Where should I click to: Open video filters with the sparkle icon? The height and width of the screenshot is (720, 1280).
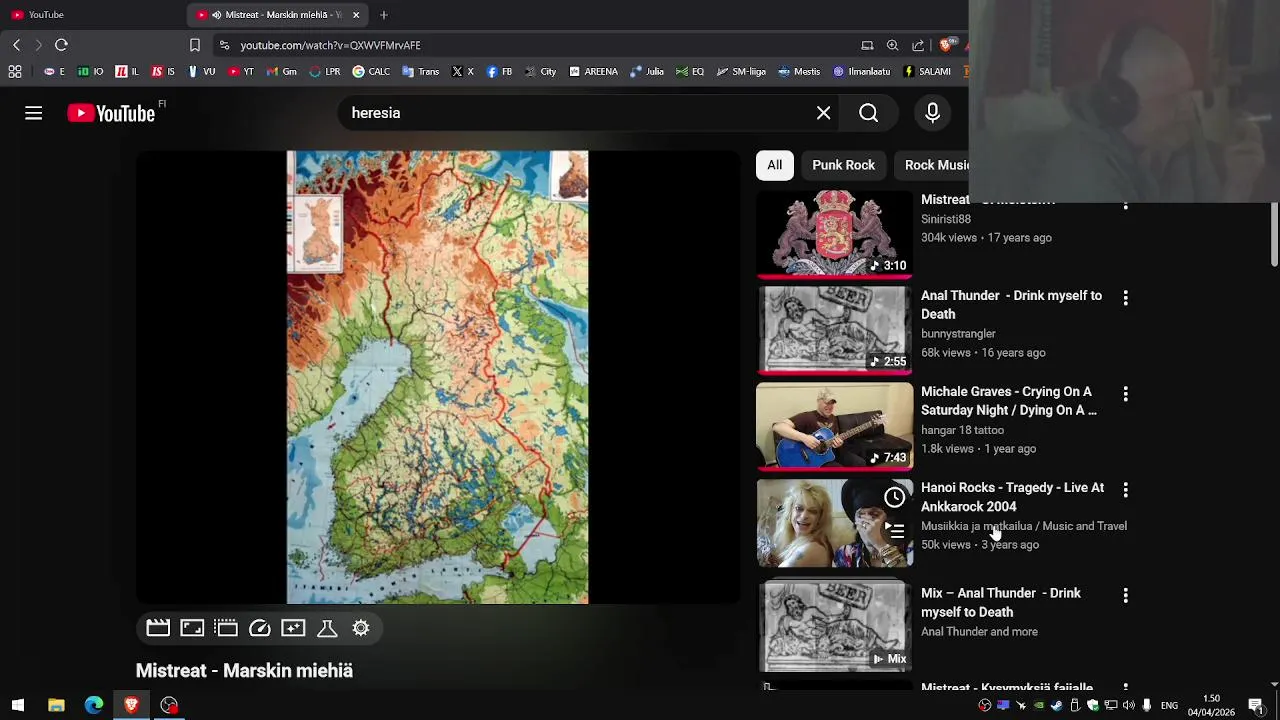(293, 628)
